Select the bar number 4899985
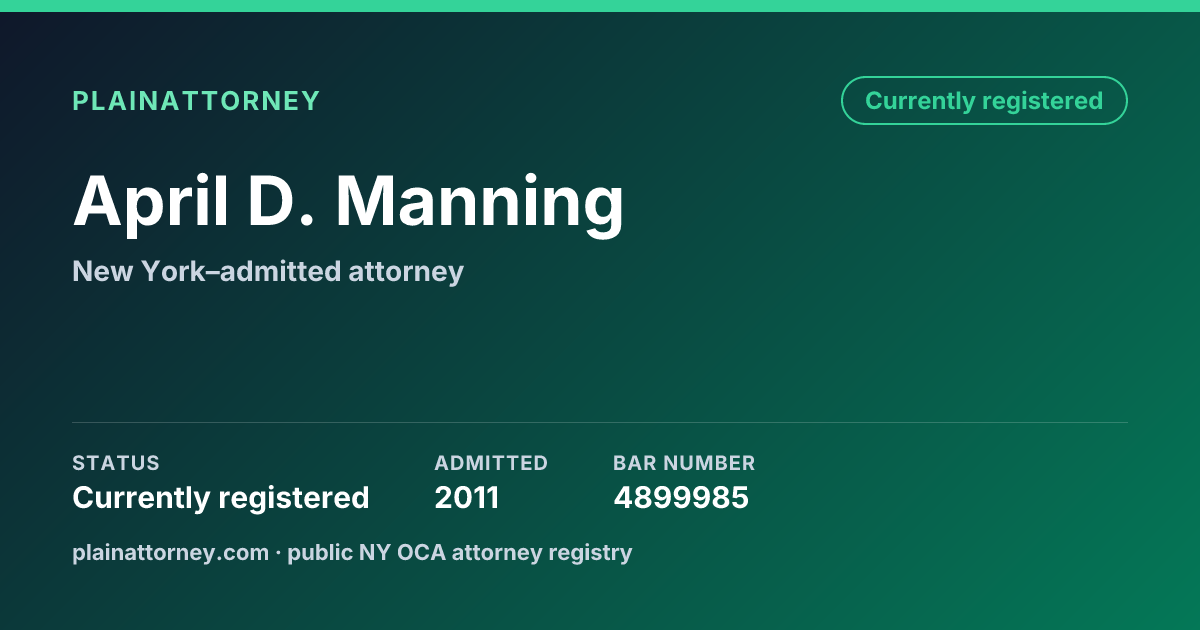The width and height of the screenshot is (1200, 630). (x=681, y=497)
